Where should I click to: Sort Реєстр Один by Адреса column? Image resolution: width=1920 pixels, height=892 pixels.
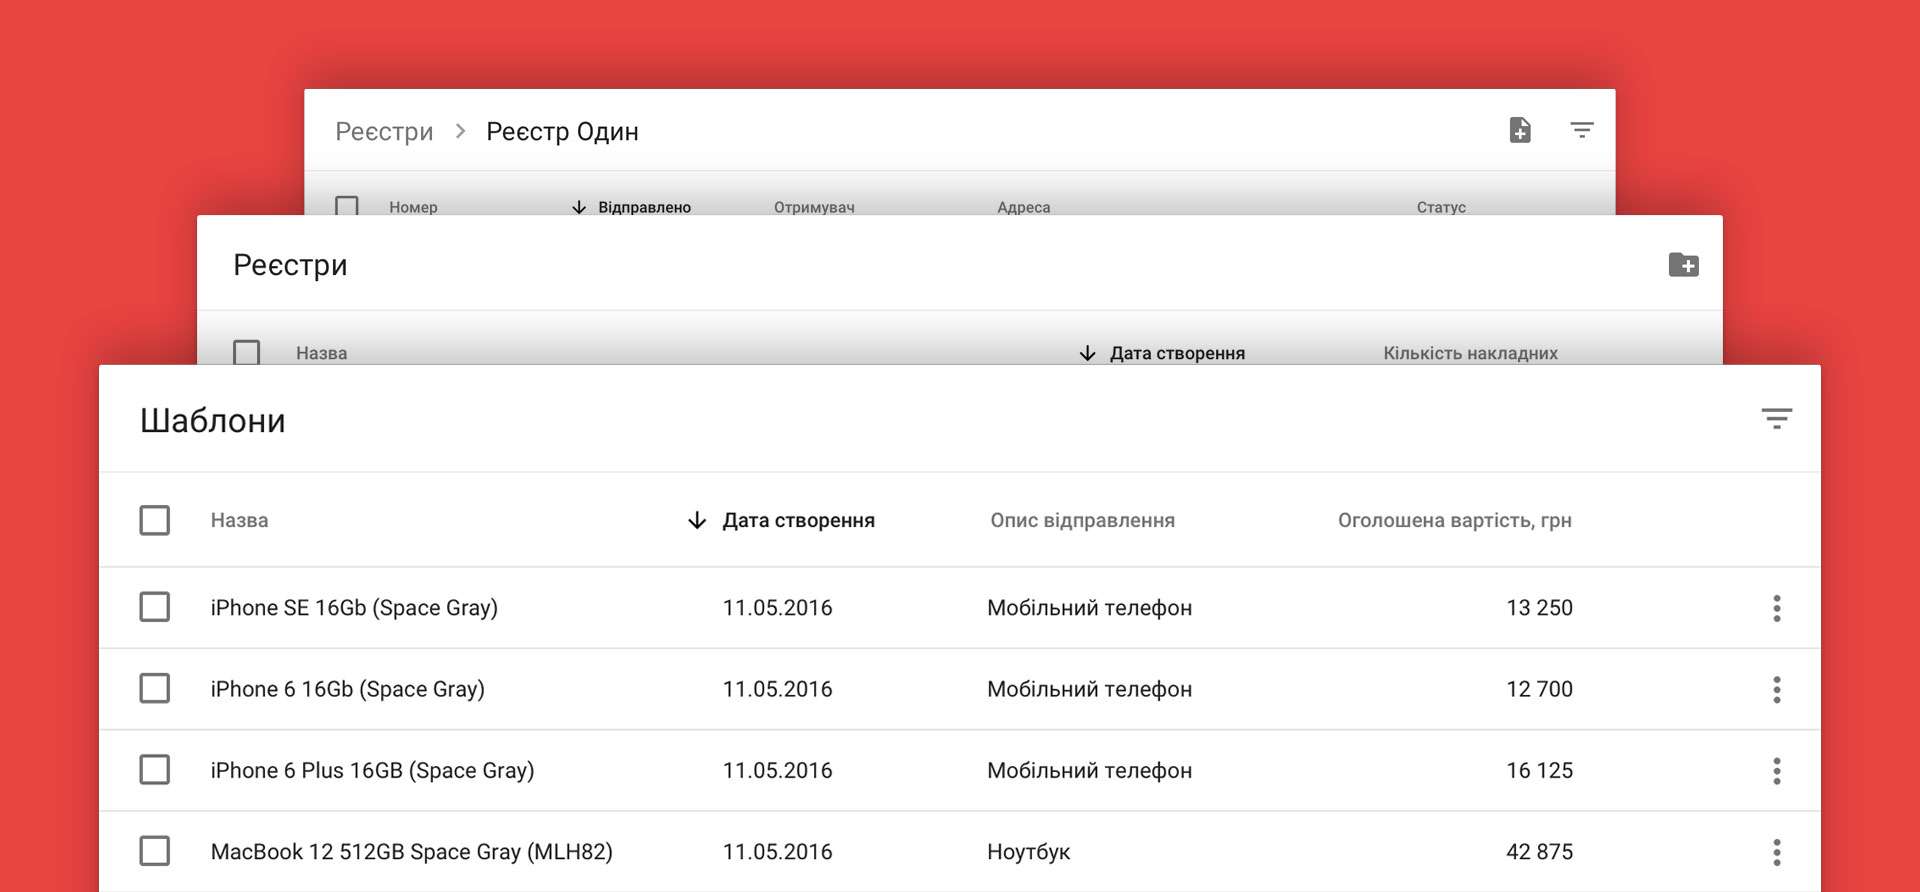[1023, 207]
